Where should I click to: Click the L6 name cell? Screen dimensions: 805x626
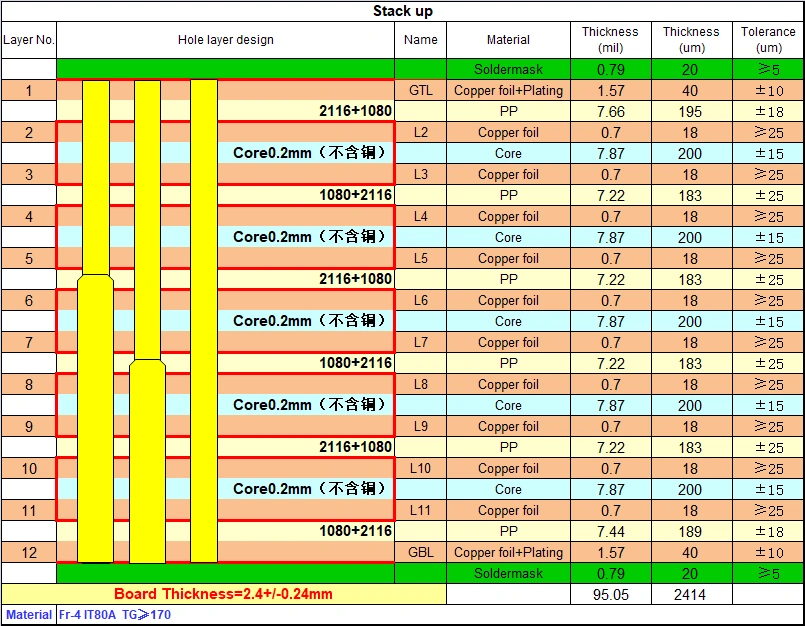click(x=420, y=300)
